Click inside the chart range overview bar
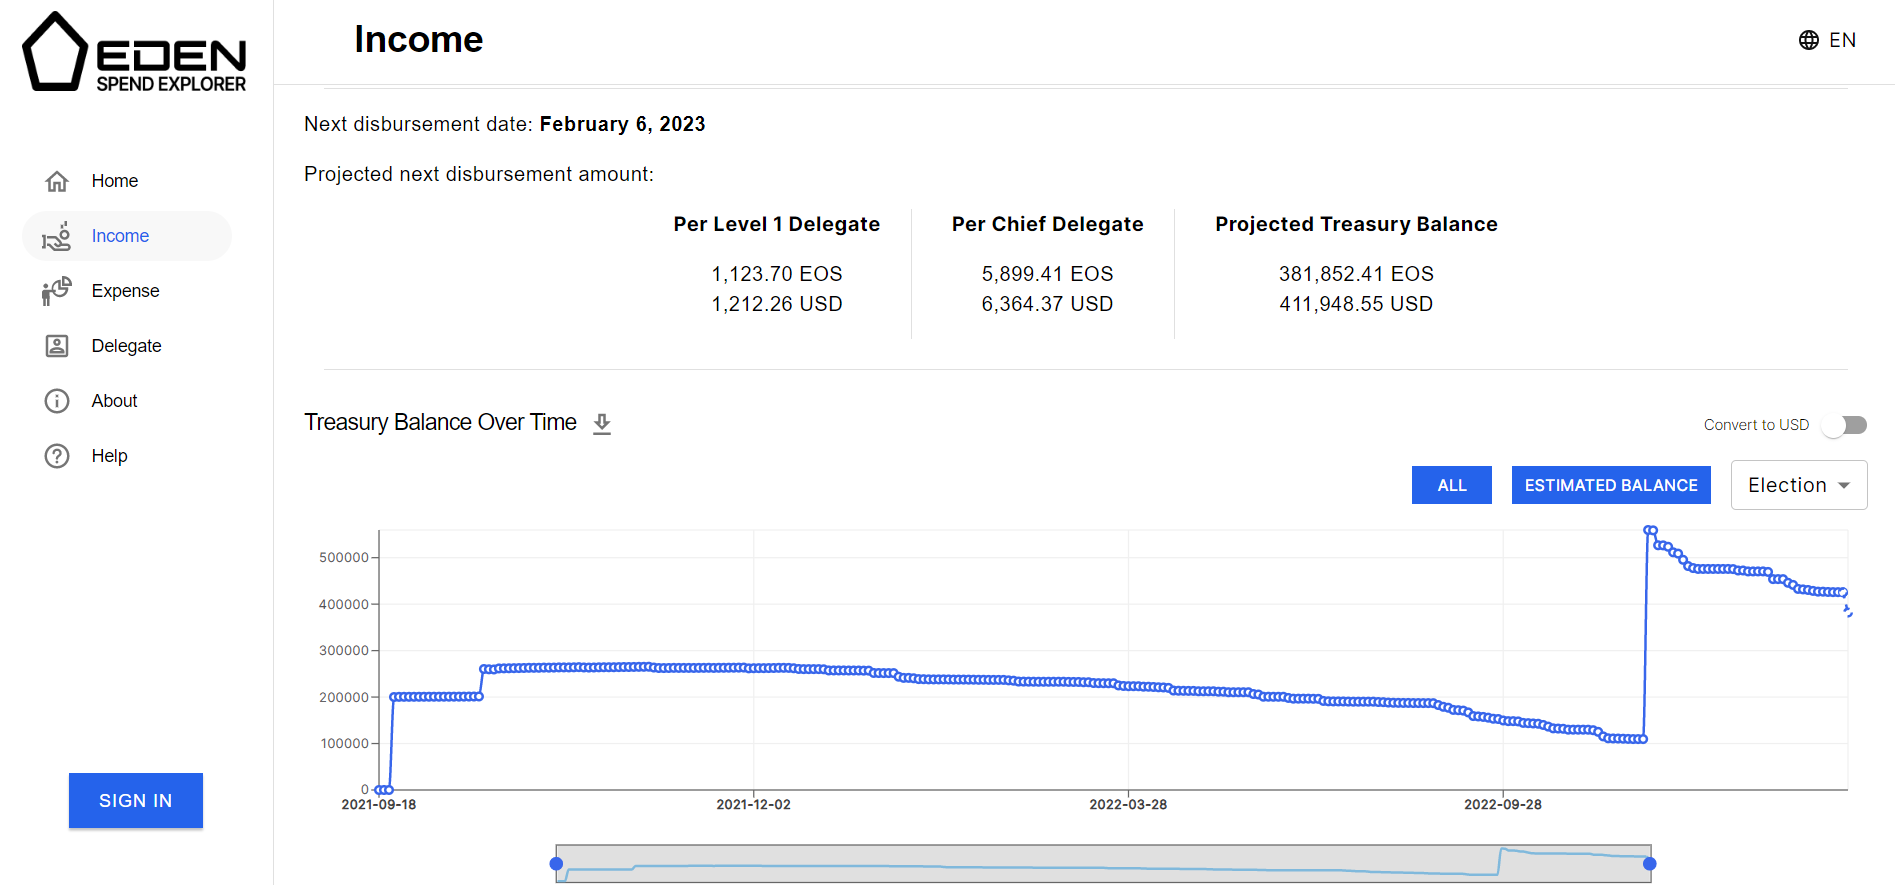 (1103, 864)
